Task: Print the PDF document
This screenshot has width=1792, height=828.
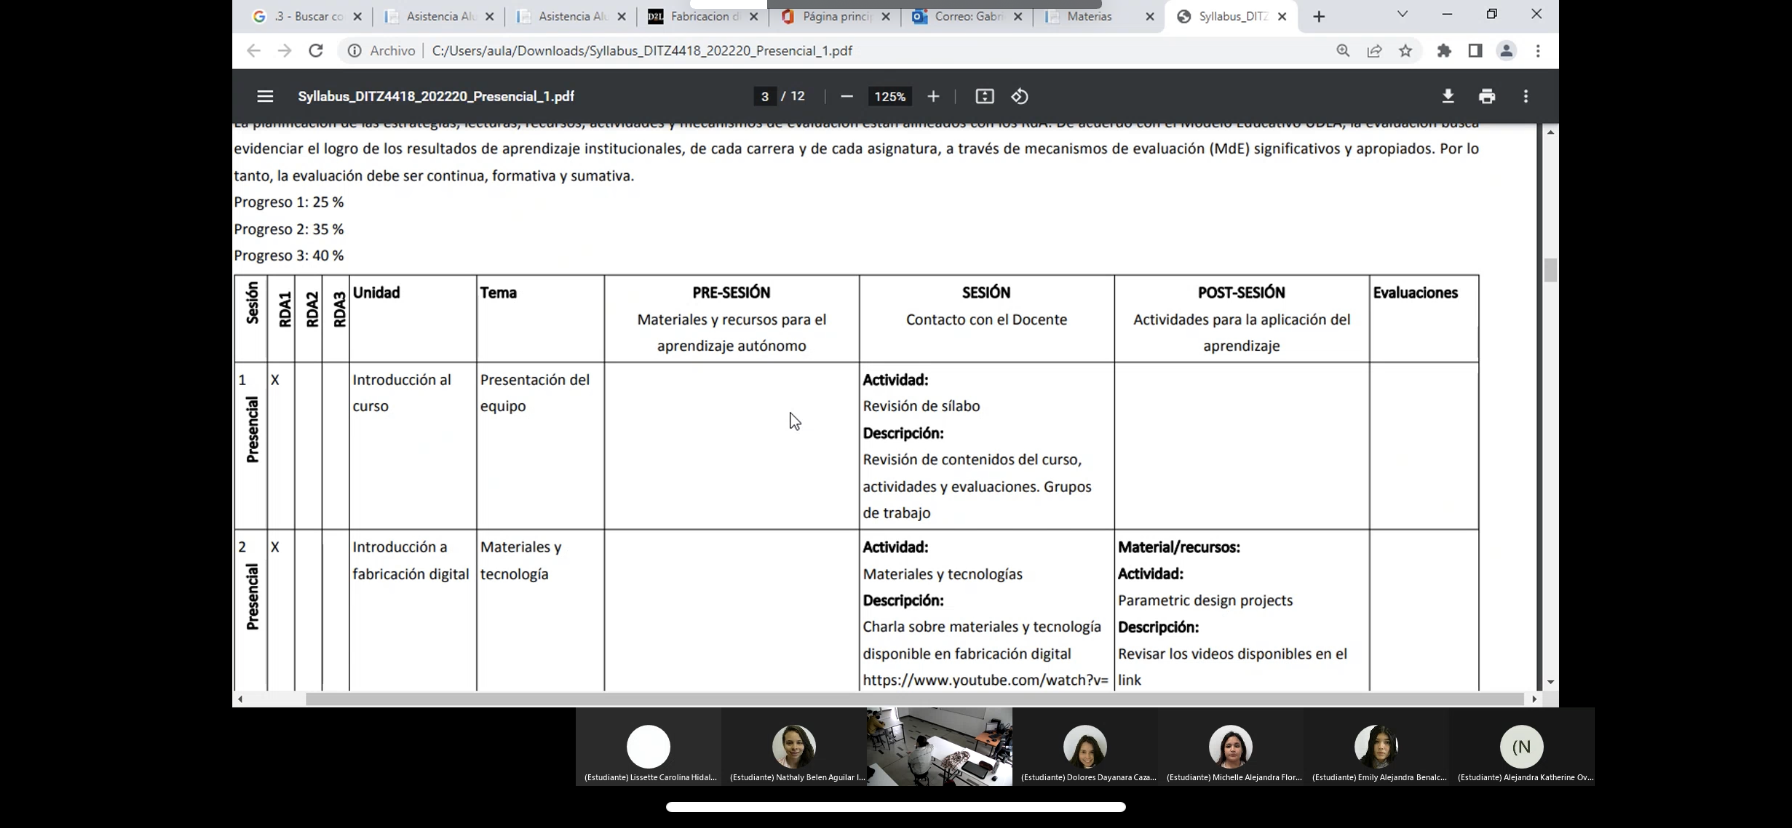Action: click(x=1487, y=96)
